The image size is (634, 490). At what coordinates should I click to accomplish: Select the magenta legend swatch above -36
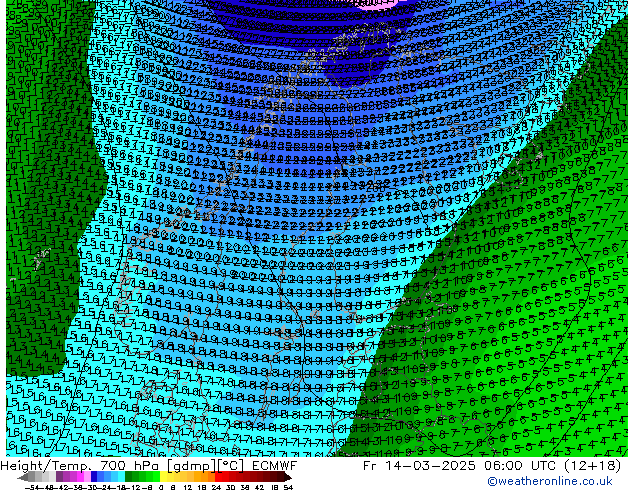tap(80, 477)
